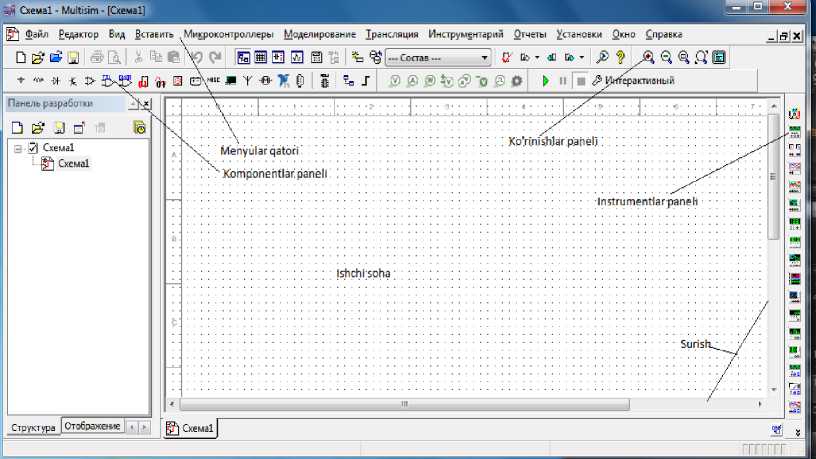
Task: Create a new design from main toolbar
Action: 21,57
